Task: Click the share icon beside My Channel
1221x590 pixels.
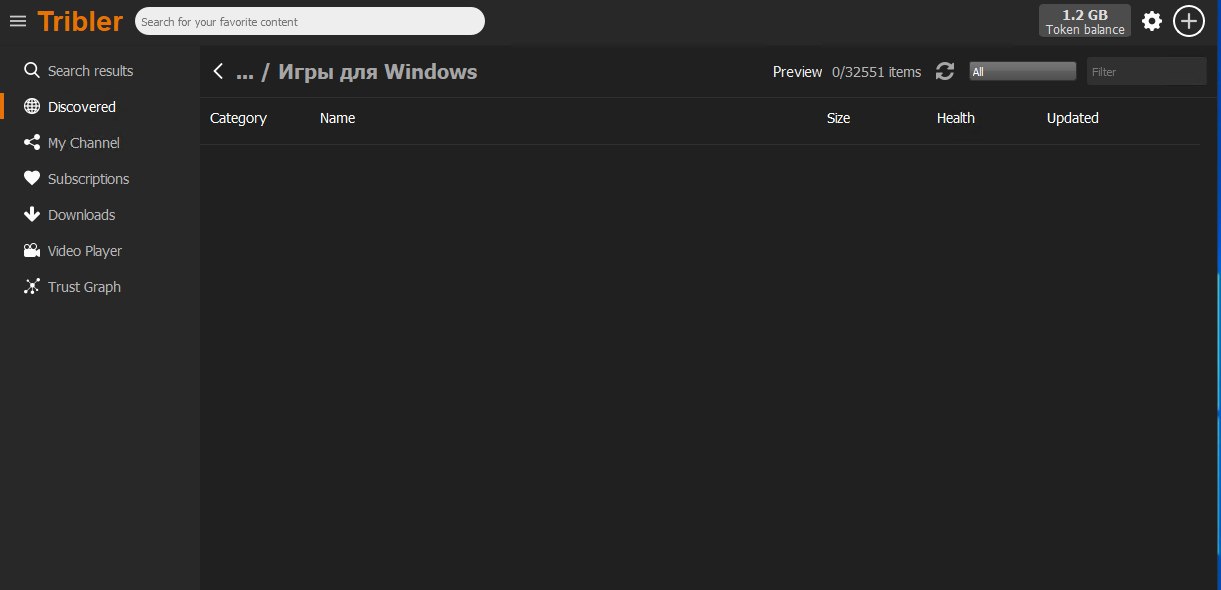Action: coord(32,143)
